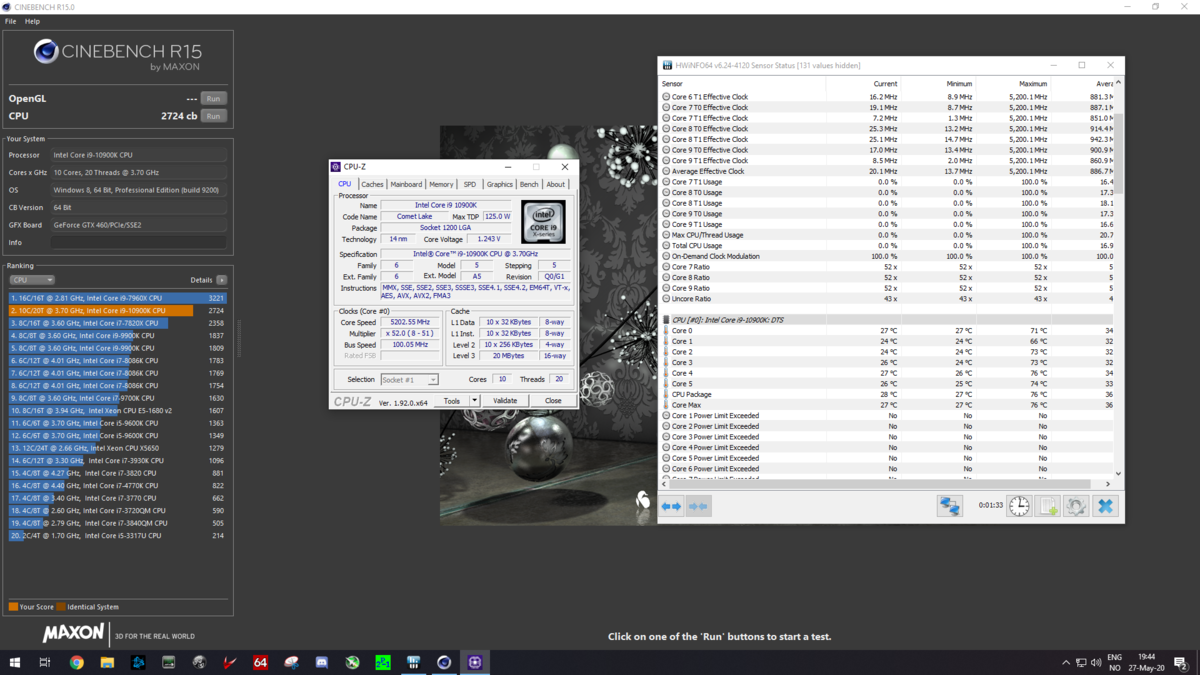
Task: Select On-Demand Clock Modulation row
Action: (x=887, y=257)
